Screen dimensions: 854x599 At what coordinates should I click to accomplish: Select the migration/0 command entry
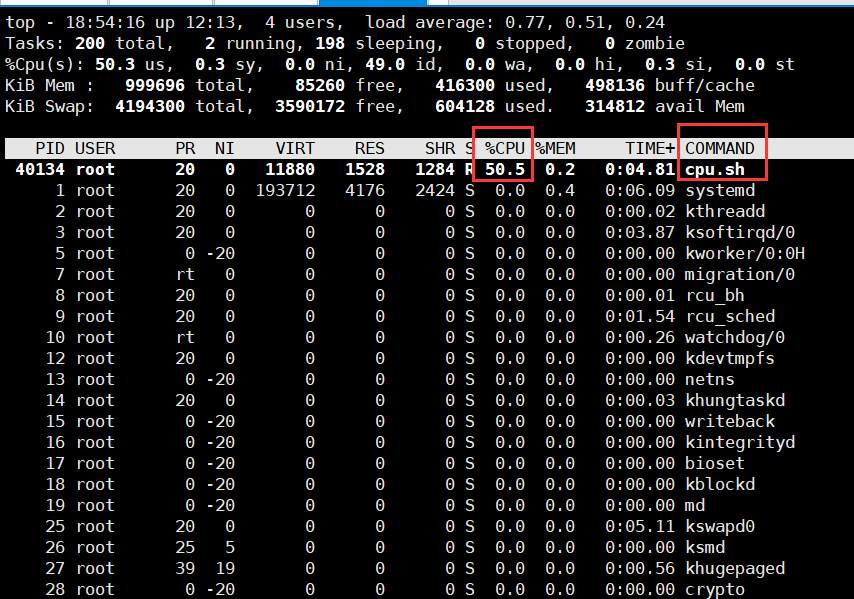tap(740, 274)
